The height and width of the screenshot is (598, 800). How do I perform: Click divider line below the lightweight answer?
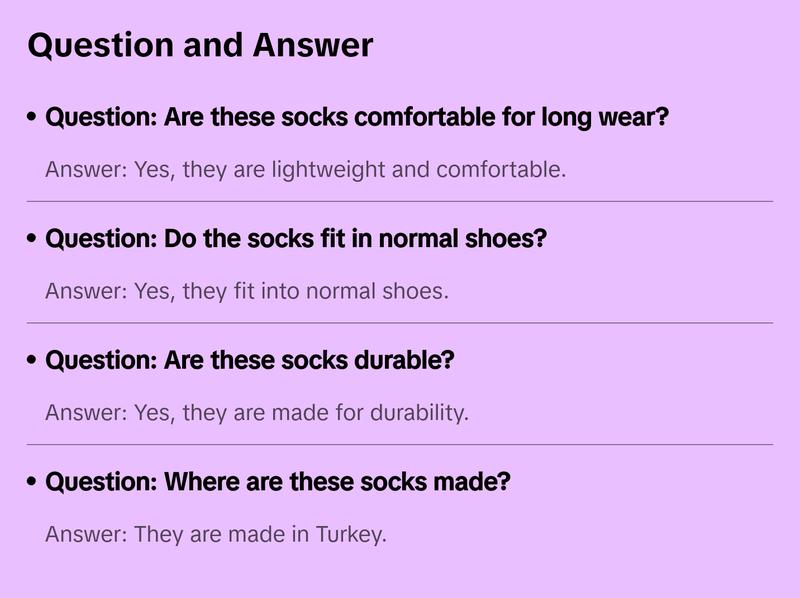pyautogui.click(x=400, y=201)
